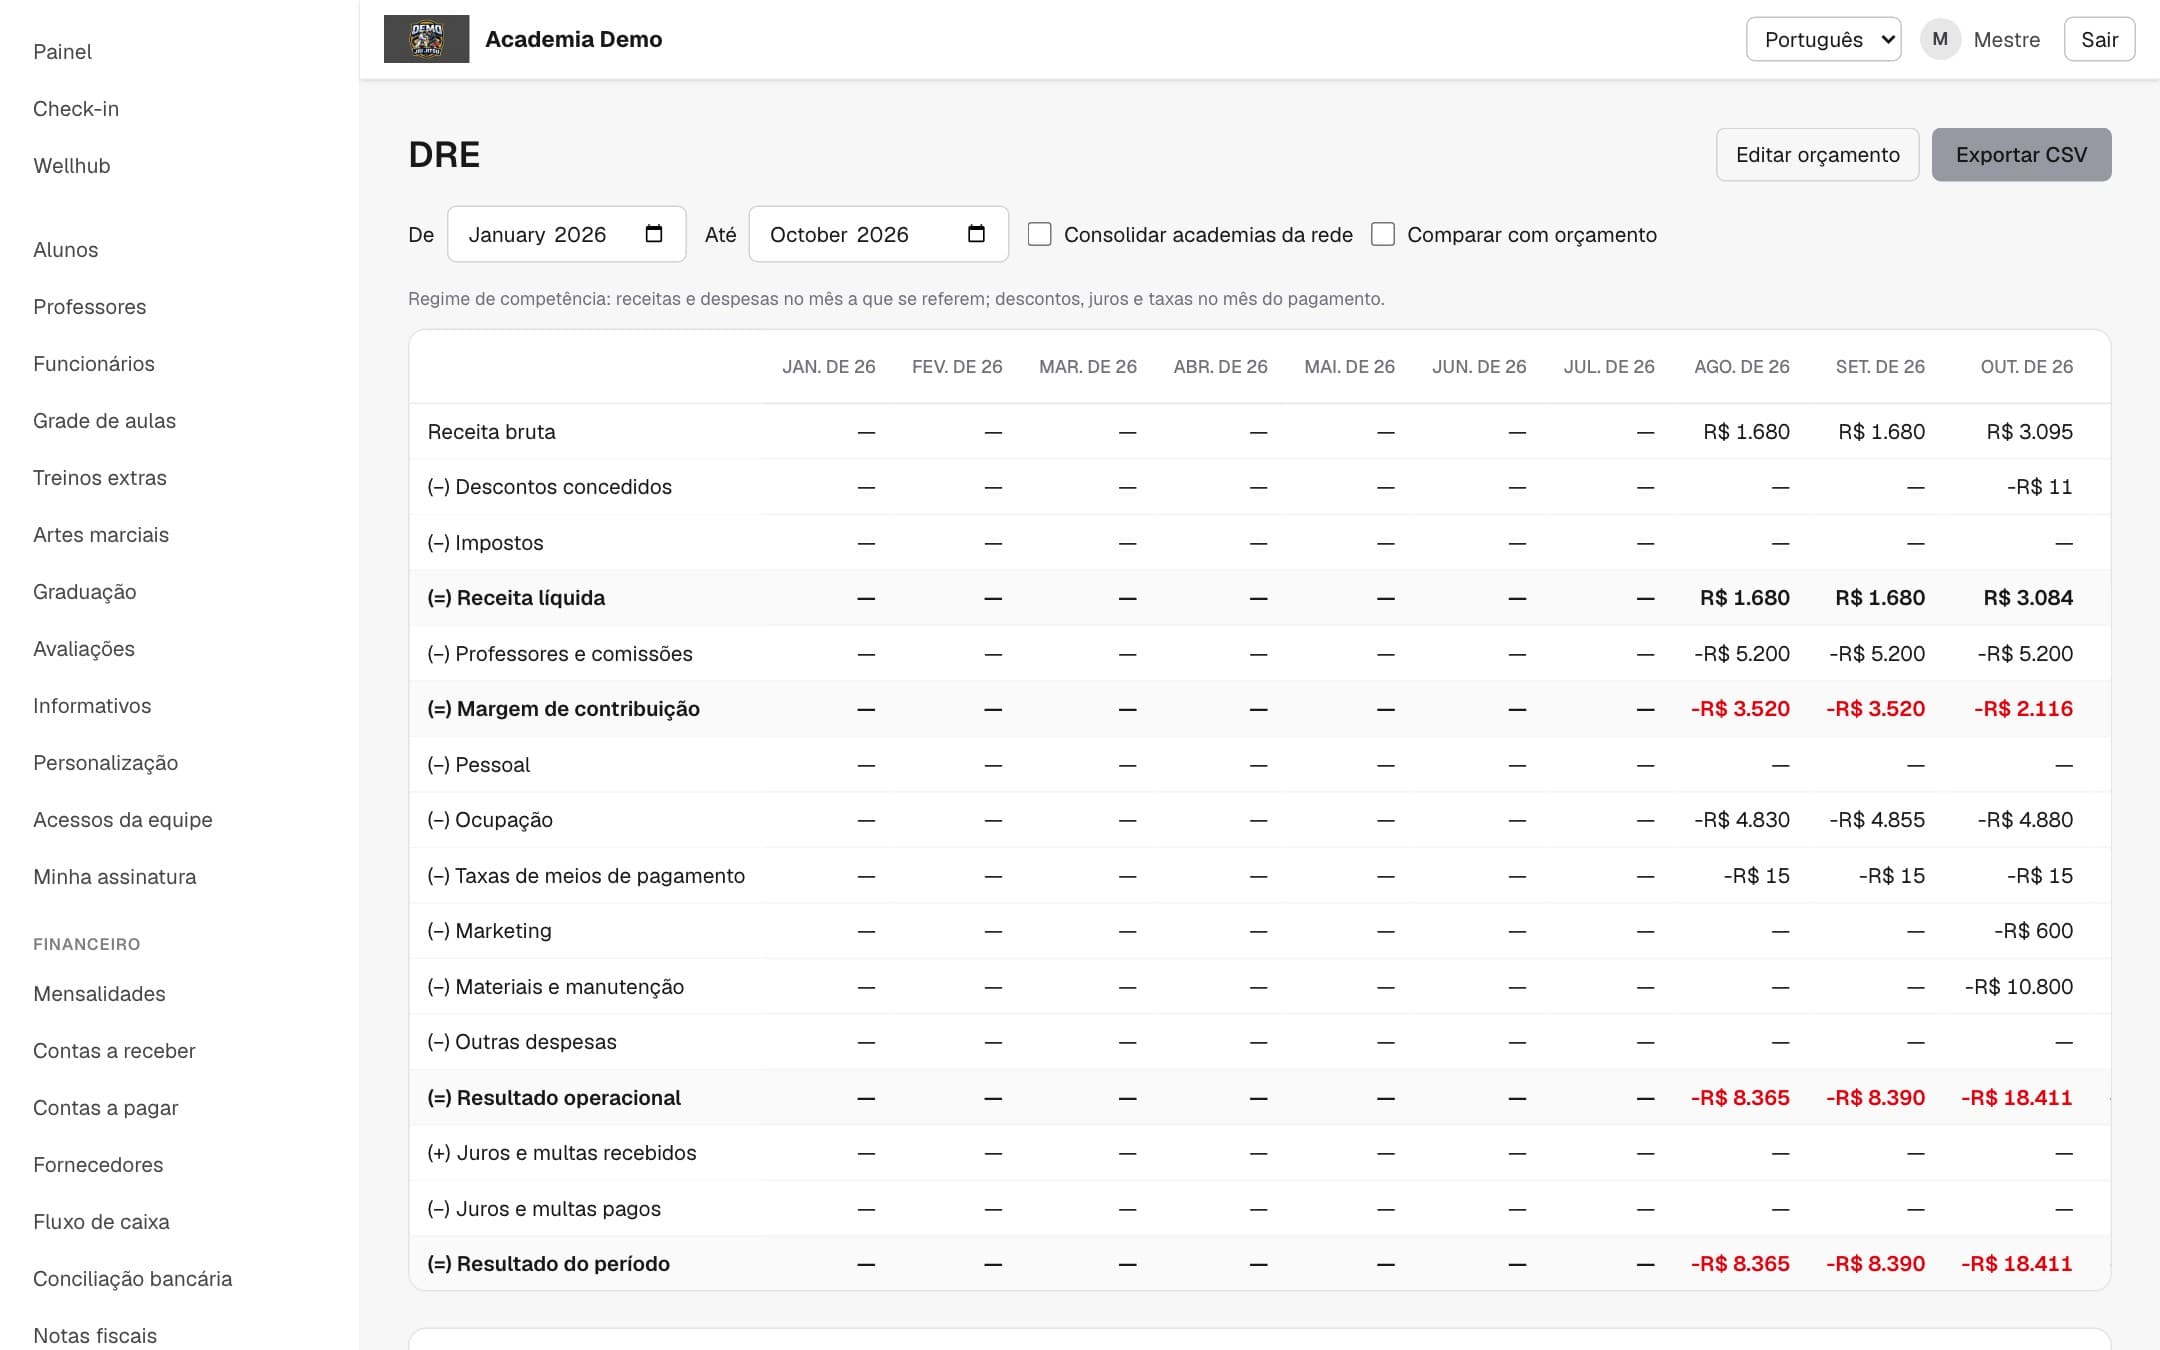
Task: Click the October 2026 end month field
Action: click(878, 234)
